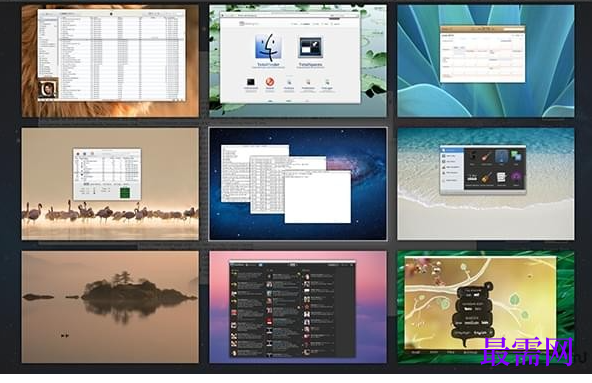Image resolution: width=592 pixels, height=383 pixels.
Task: Click the black terminal icon in browser page
Action: (x=250, y=82)
